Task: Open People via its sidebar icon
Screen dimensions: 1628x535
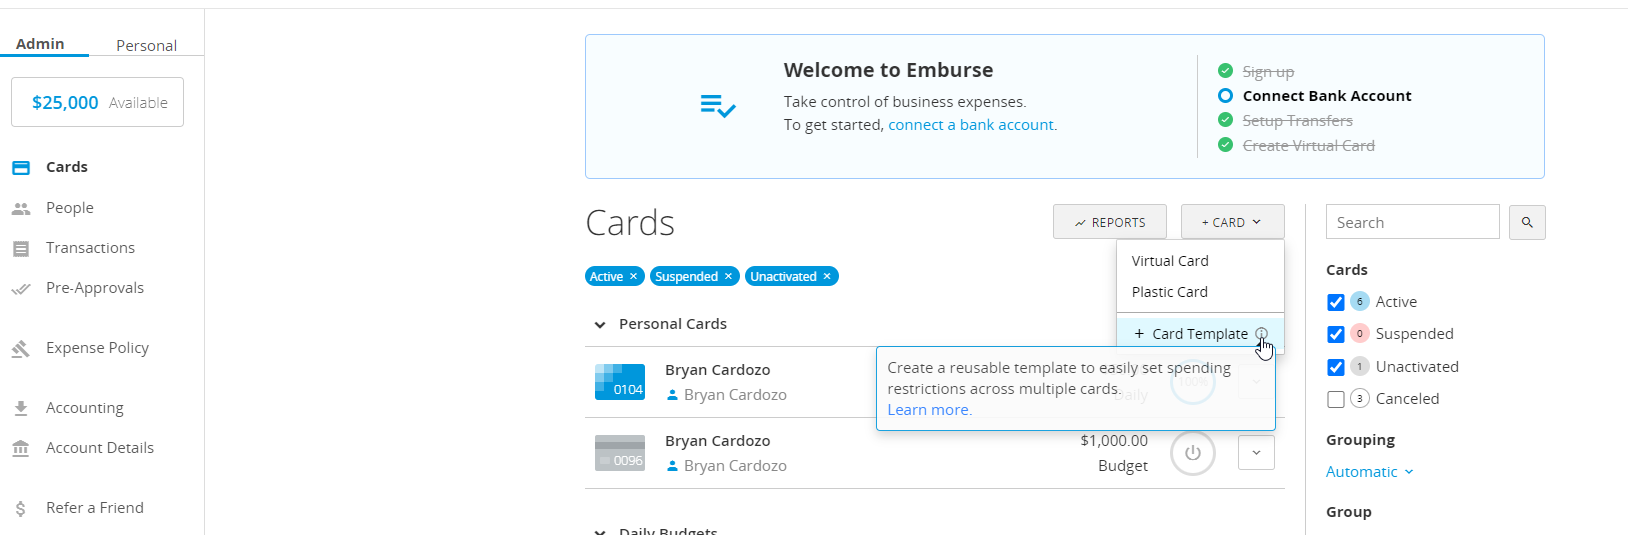Action: 21,208
